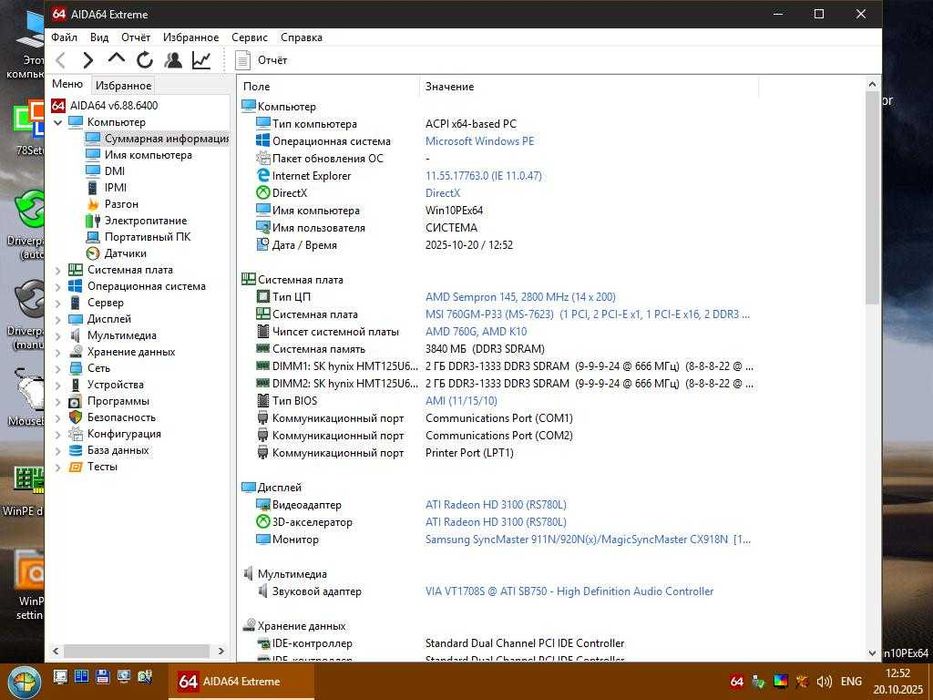
Task: Open the DirectX value link
Action: tap(443, 193)
